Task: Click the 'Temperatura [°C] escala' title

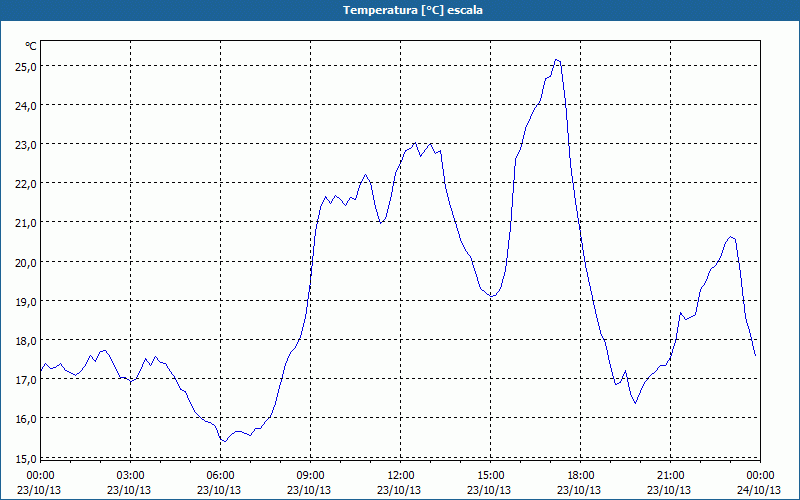Action: tap(413, 10)
